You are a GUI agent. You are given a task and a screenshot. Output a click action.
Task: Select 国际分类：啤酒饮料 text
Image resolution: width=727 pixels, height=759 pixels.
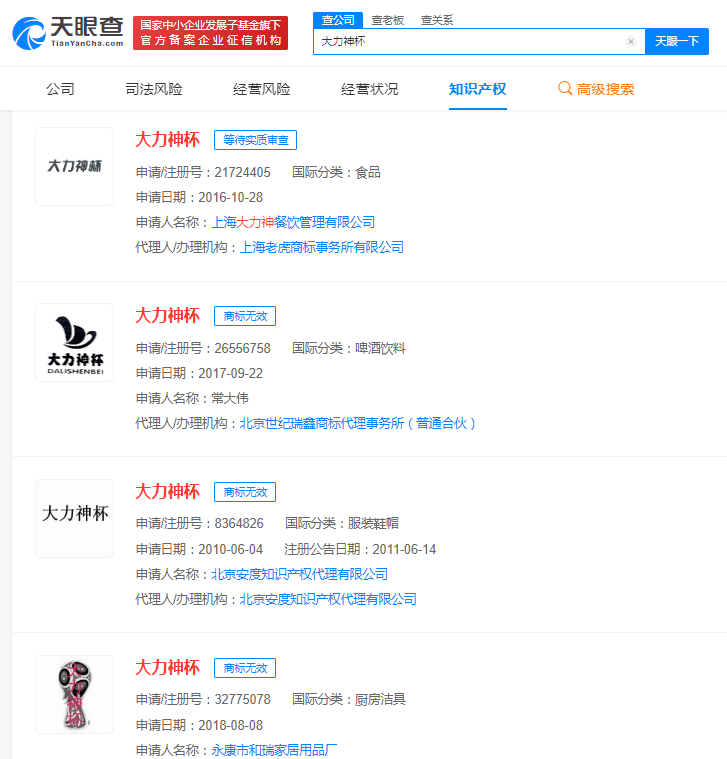[349, 349]
